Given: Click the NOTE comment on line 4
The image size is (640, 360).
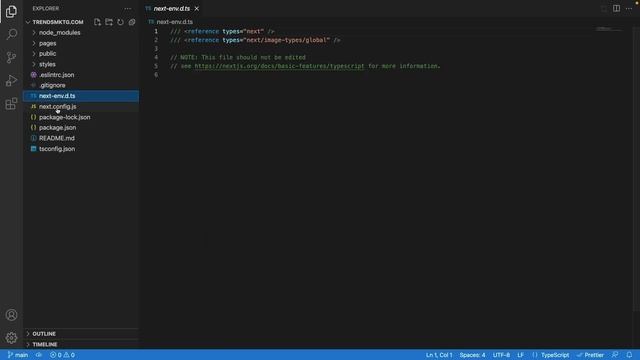Looking at the screenshot, I should tap(238, 58).
